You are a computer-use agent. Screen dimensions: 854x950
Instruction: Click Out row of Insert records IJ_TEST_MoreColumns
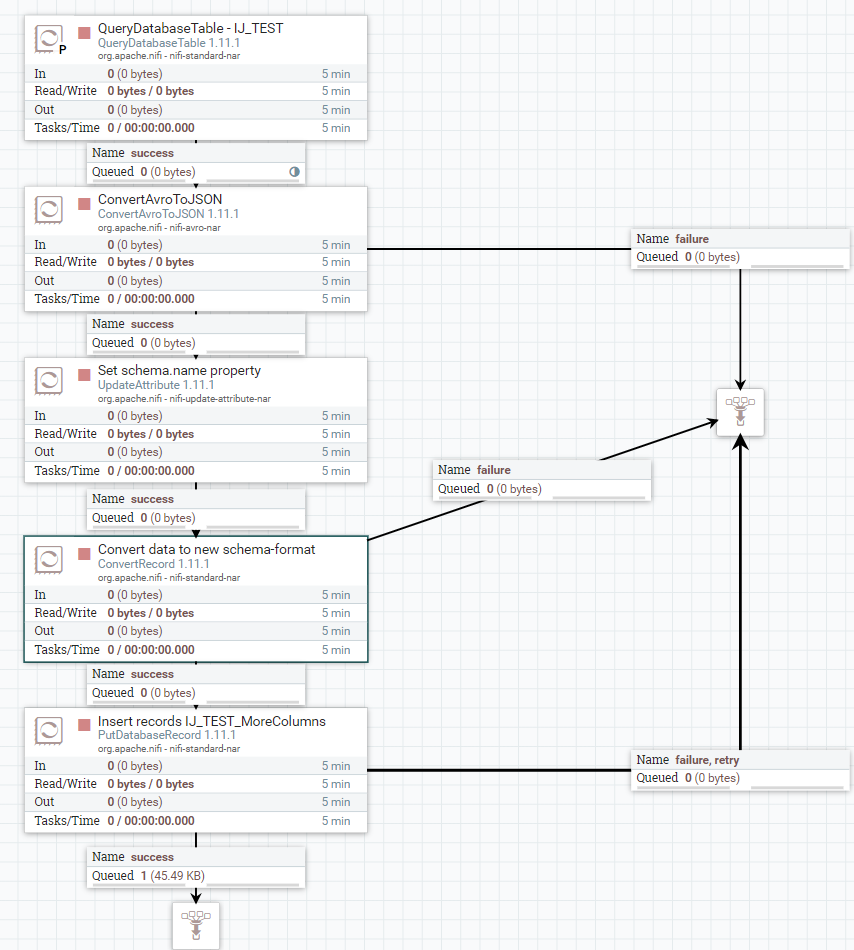click(196, 802)
